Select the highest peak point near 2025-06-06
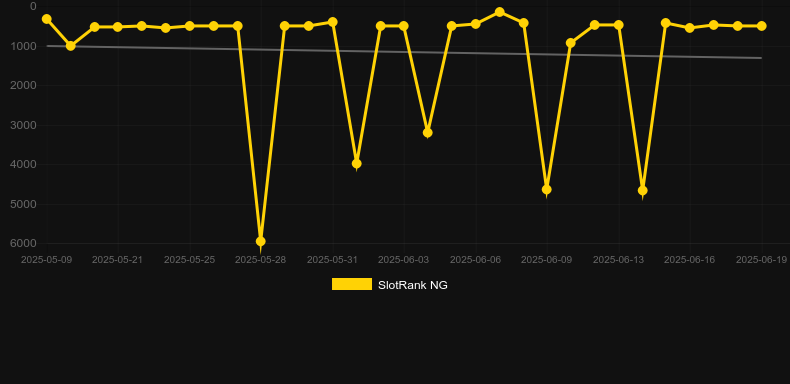The height and width of the screenshot is (384, 790). point(499,12)
